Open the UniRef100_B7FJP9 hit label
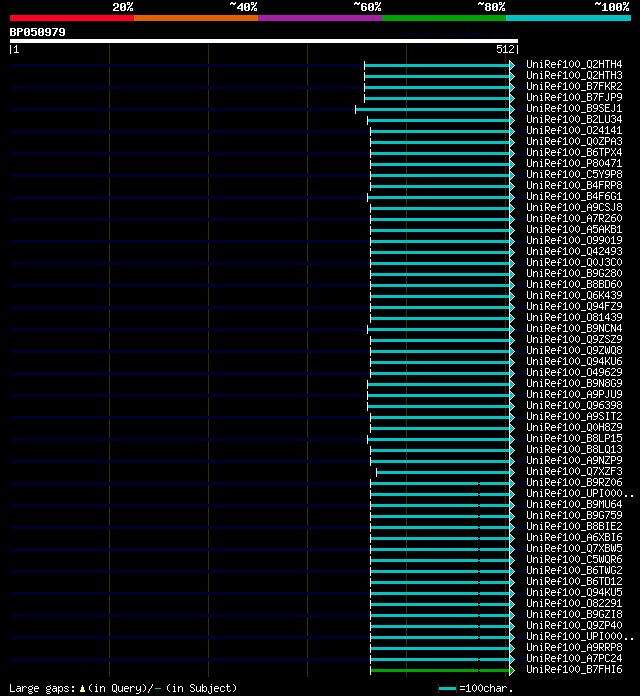This screenshot has width=640, height=696. click(574, 97)
